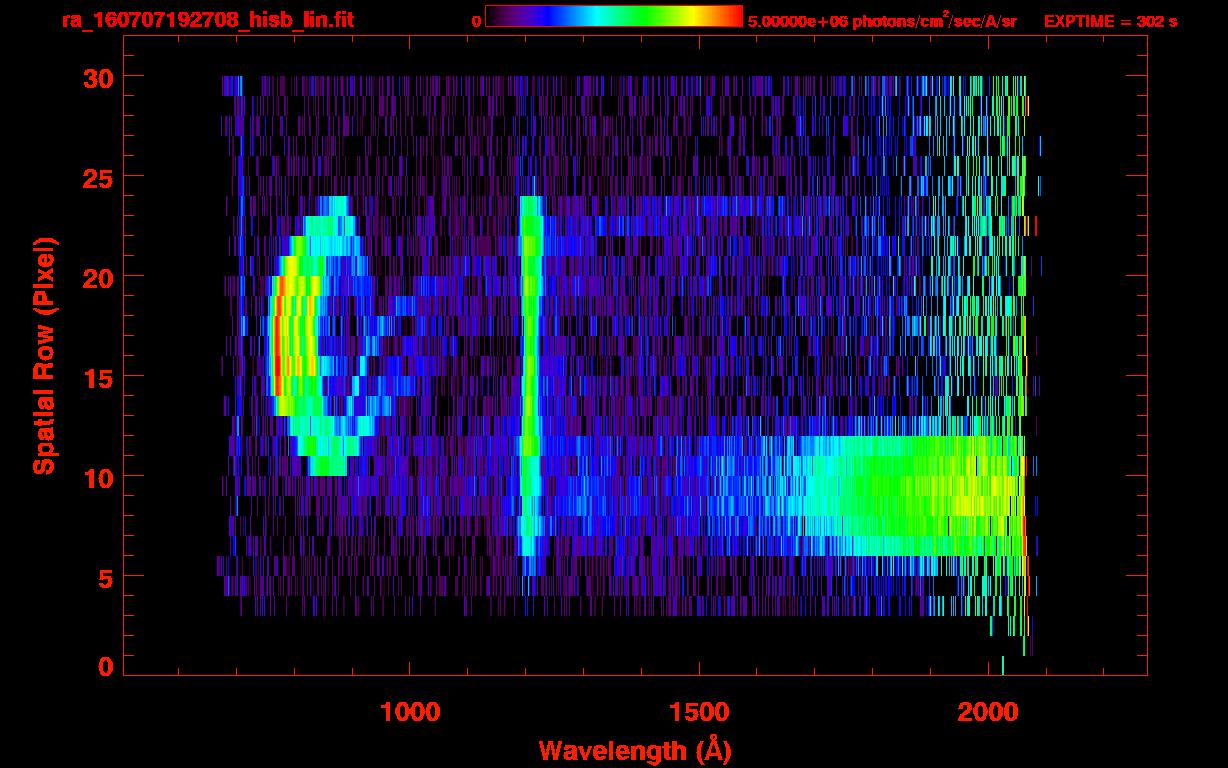Click x-axis tick label 1000
The height and width of the screenshot is (768, 1228).
pyautogui.click(x=410, y=712)
